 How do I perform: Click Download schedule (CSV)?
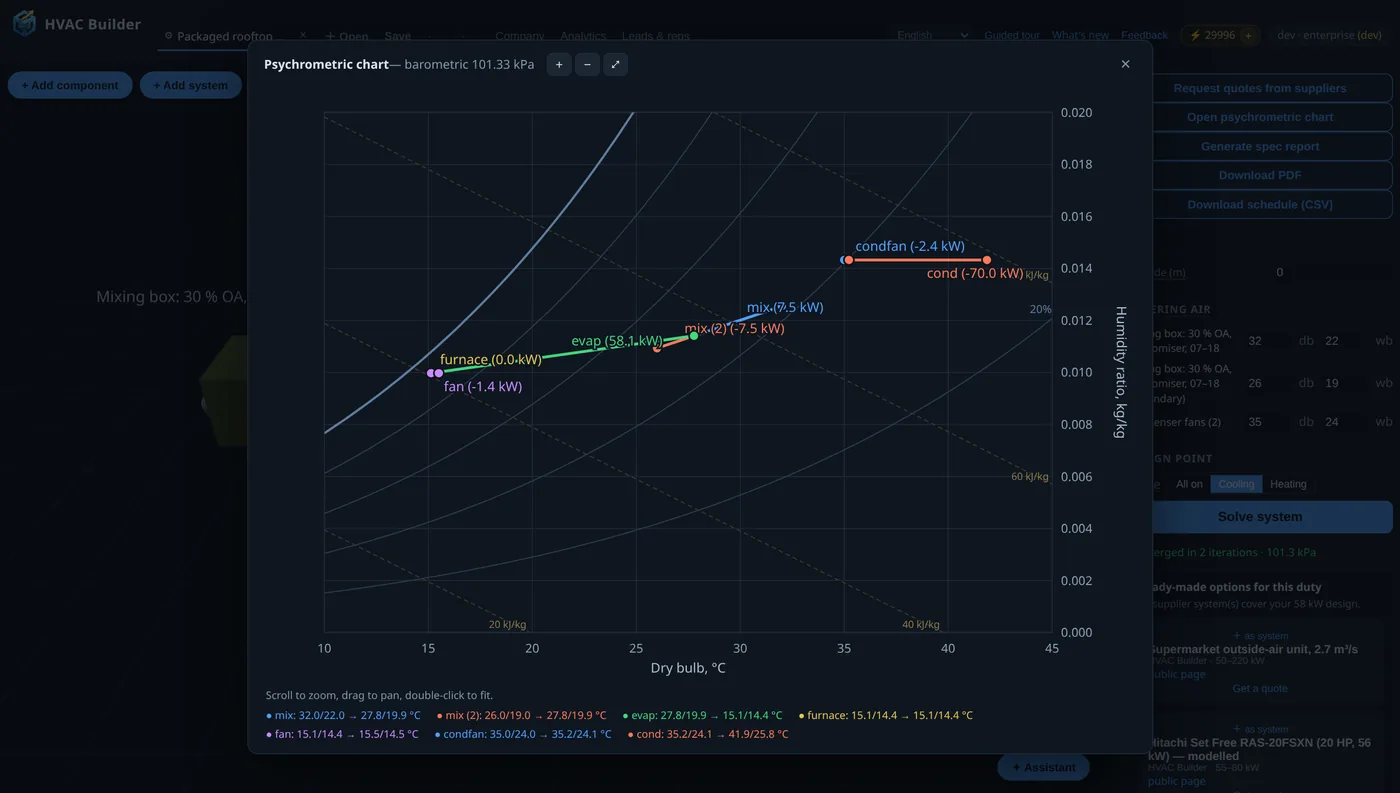click(1260, 204)
